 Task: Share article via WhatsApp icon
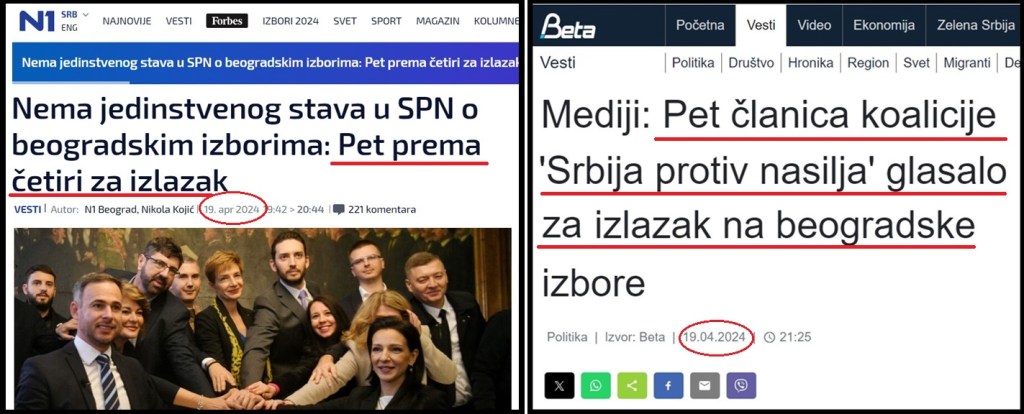(x=596, y=385)
